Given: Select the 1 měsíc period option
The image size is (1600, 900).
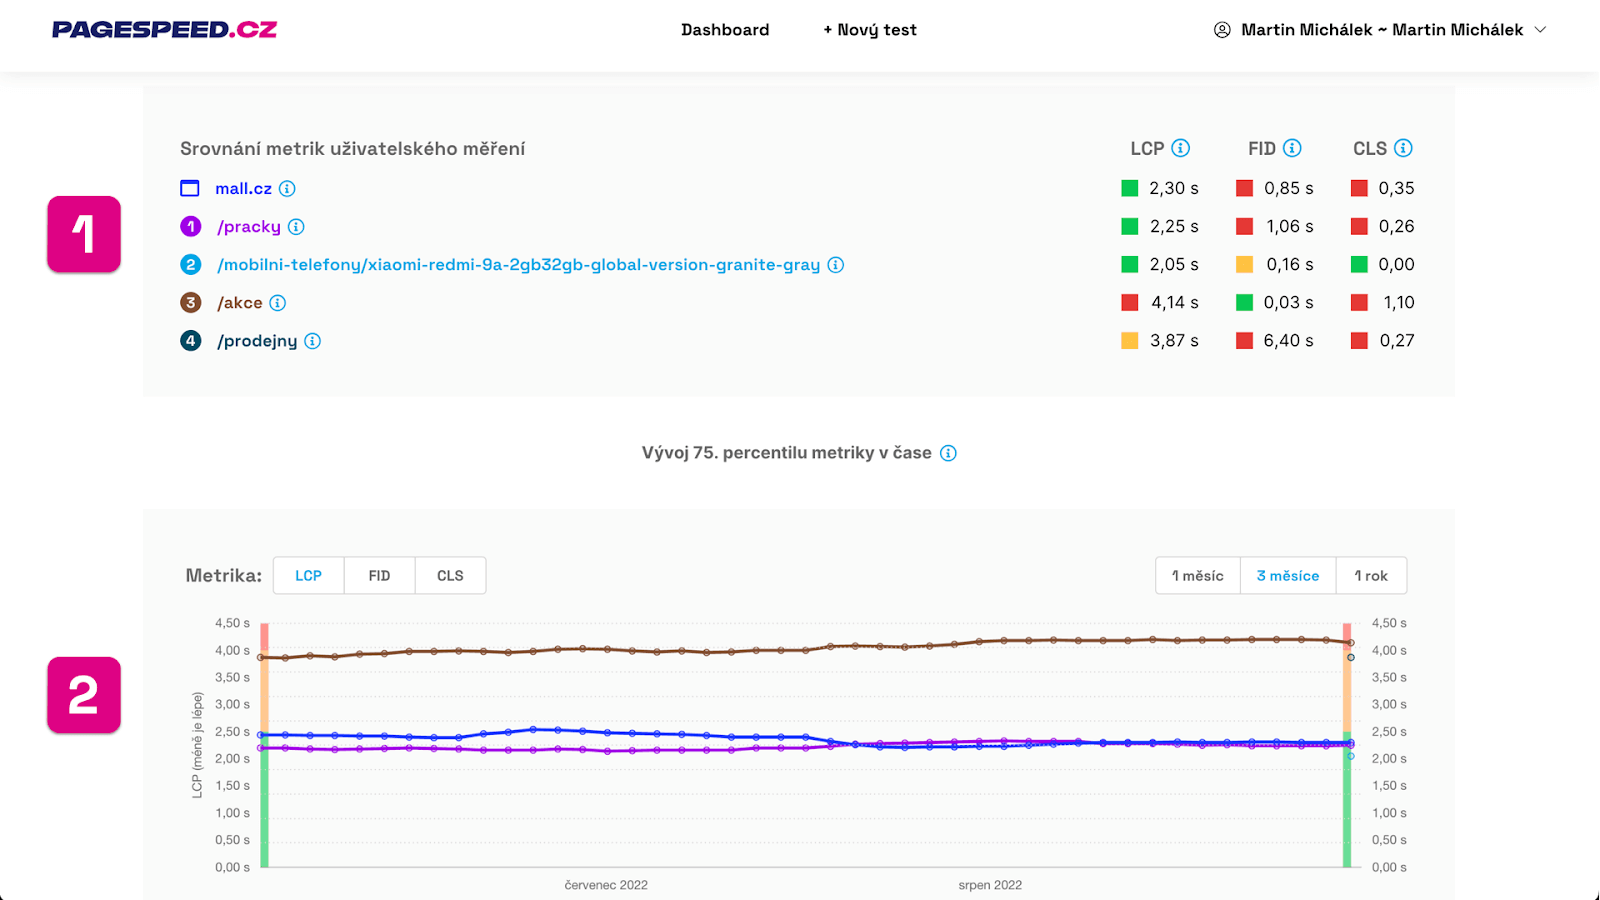Looking at the screenshot, I should (x=1197, y=575).
